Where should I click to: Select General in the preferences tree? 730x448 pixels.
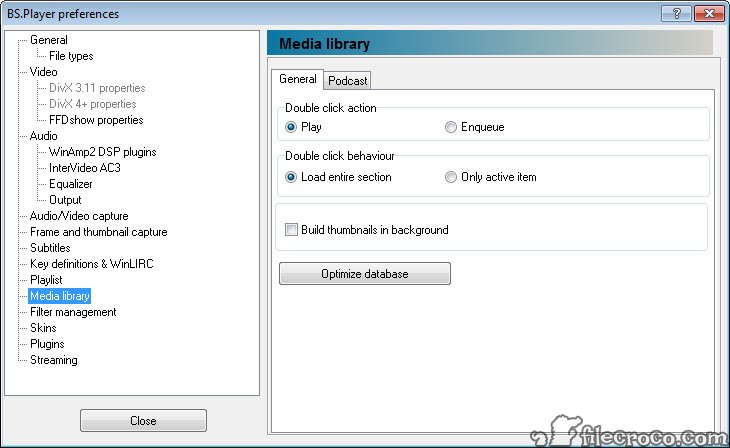tap(49, 40)
